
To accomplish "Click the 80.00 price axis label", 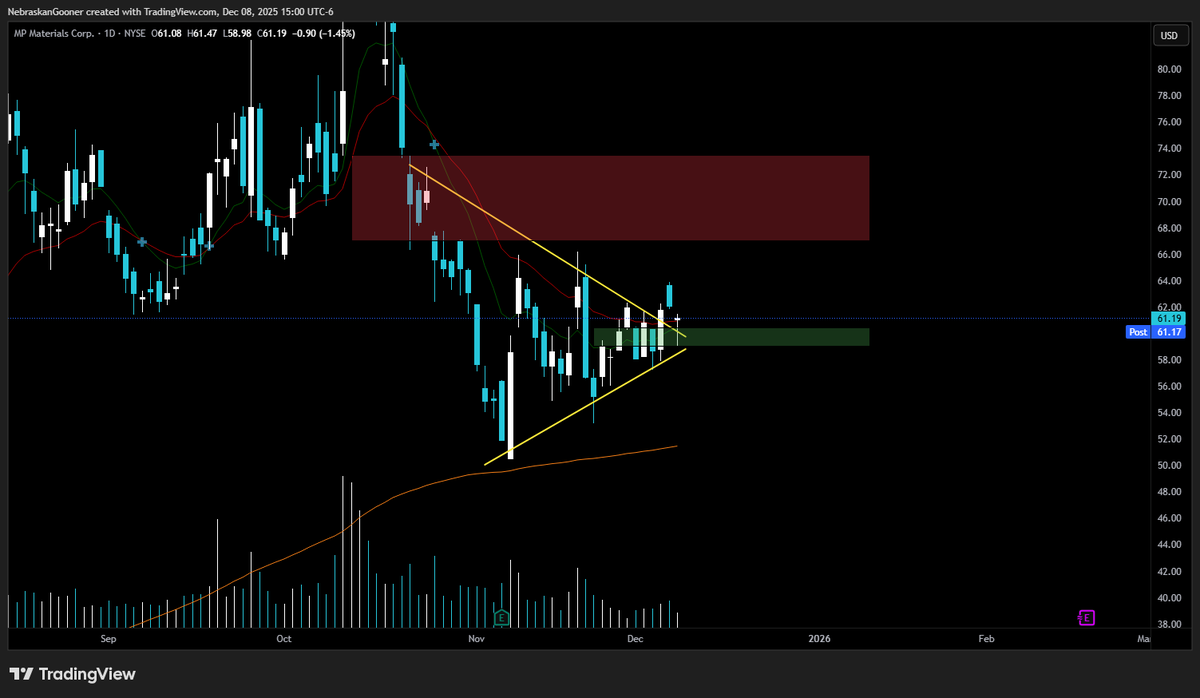I will 1168,69.
